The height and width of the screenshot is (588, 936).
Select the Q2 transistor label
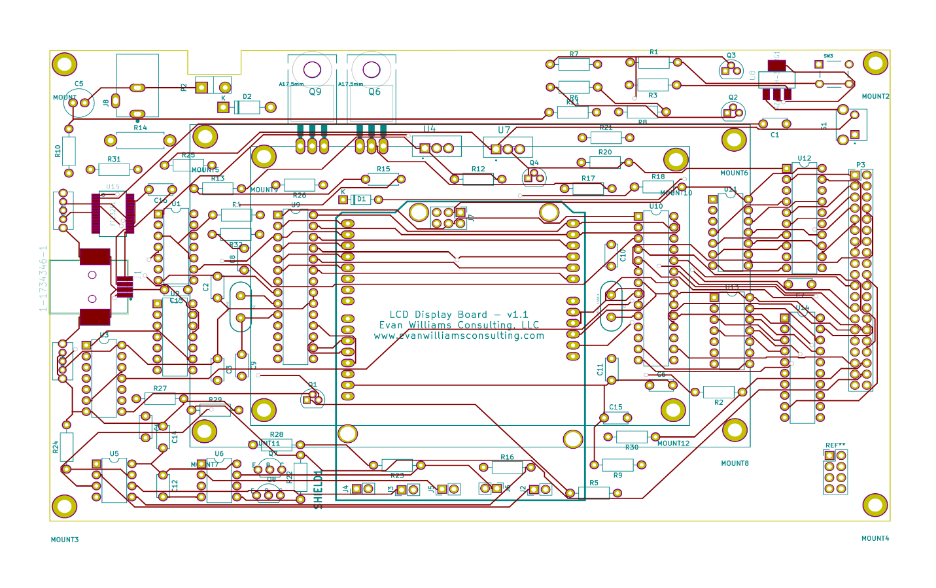[733, 97]
